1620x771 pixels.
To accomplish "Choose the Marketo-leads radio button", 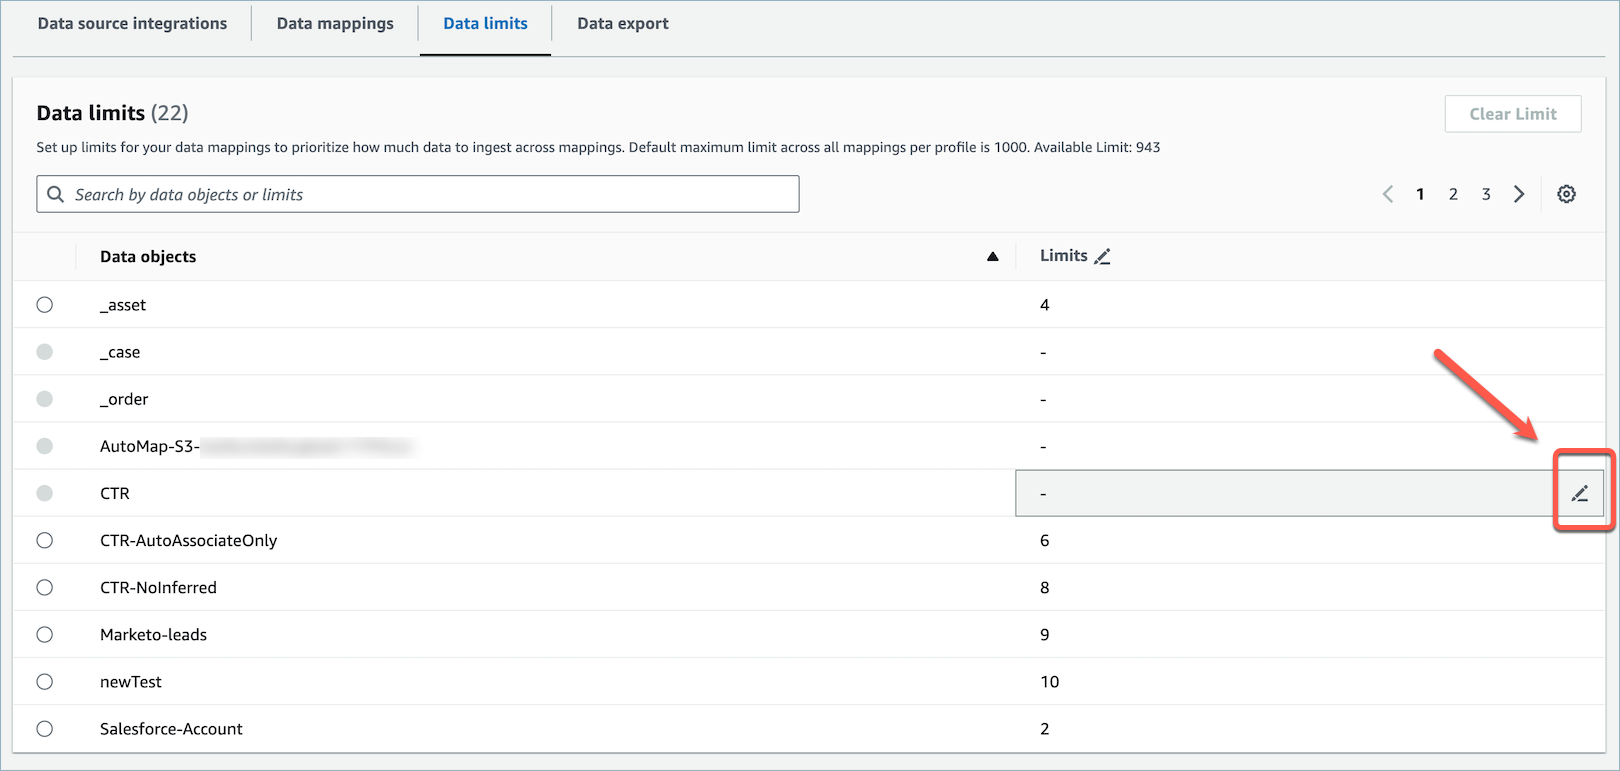I will click(x=45, y=634).
